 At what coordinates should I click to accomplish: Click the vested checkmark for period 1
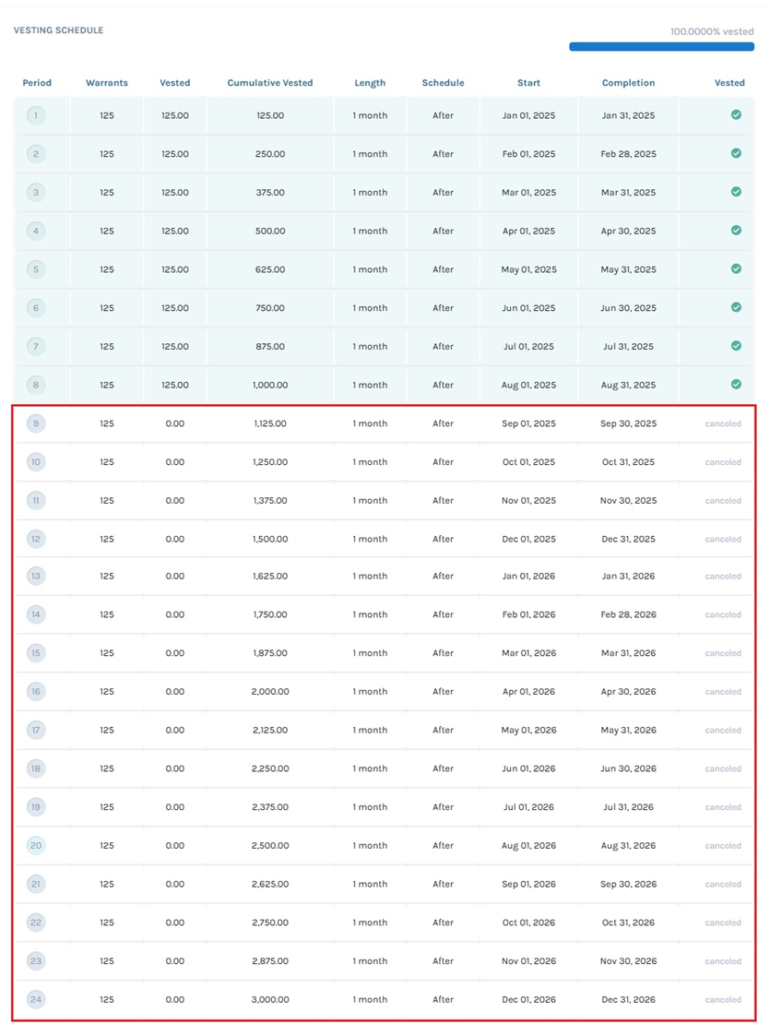pyautogui.click(x=736, y=115)
